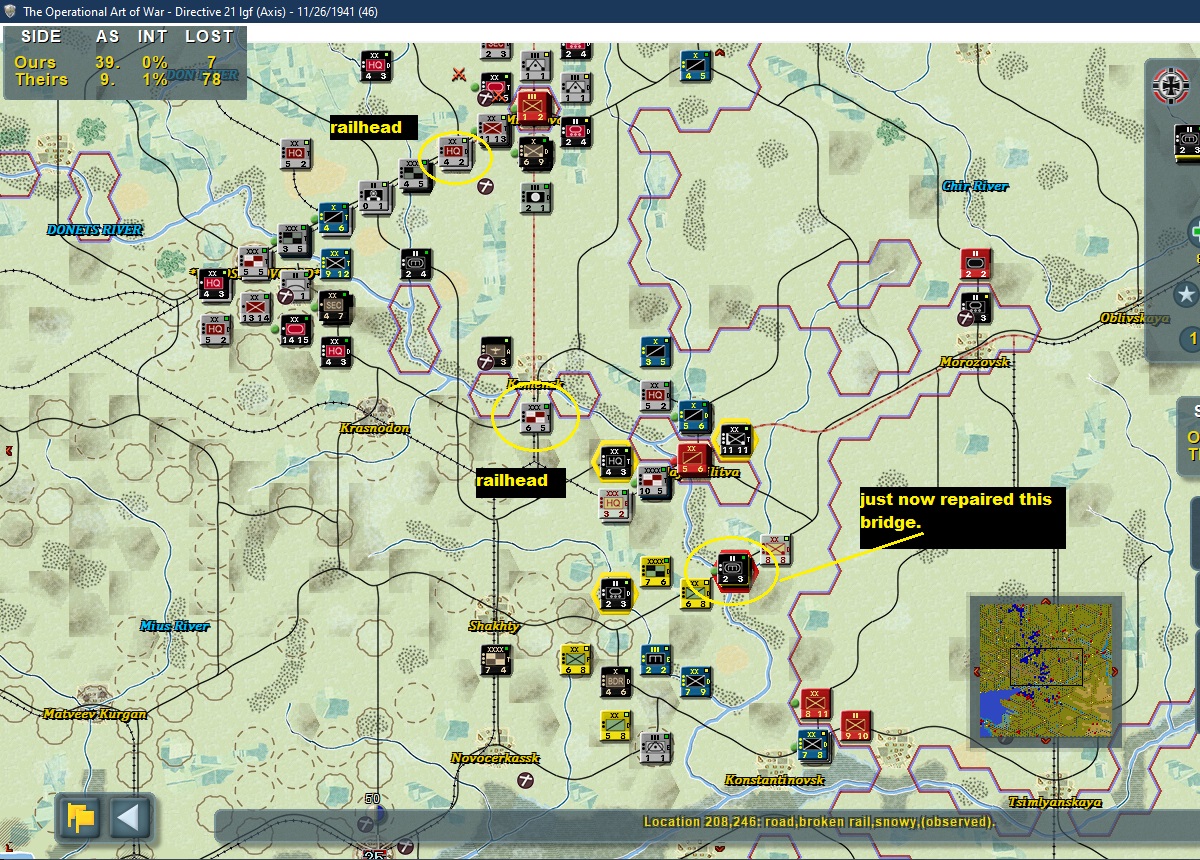Select the red battalion counter showing 2 2
Screen dimensions: 1200x860
click(976, 263)
